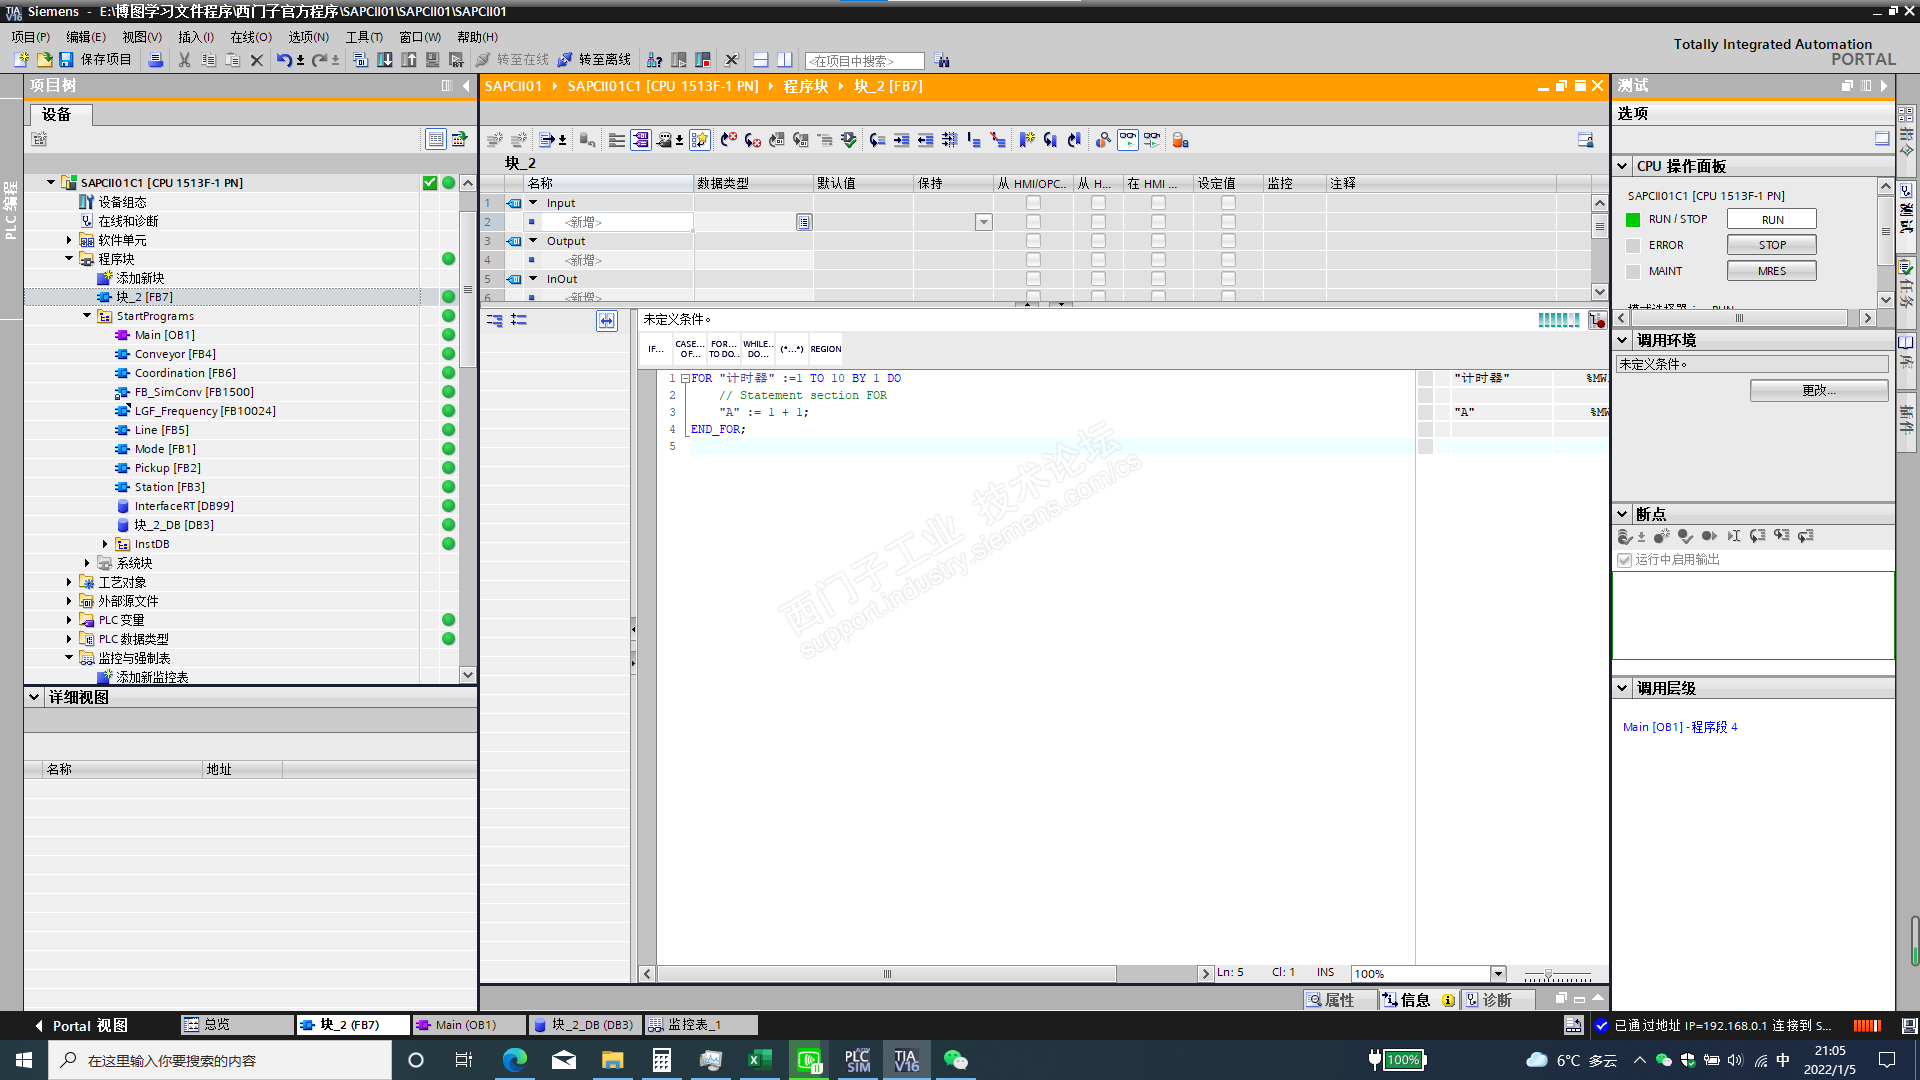
Task: Expand the PLC 变量 tree node
Action: point(69,620)
